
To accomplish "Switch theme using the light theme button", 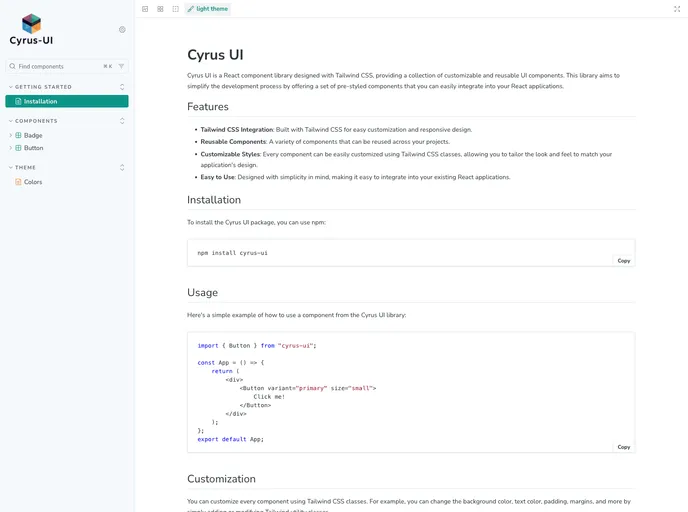I will (x=208, y=9).
